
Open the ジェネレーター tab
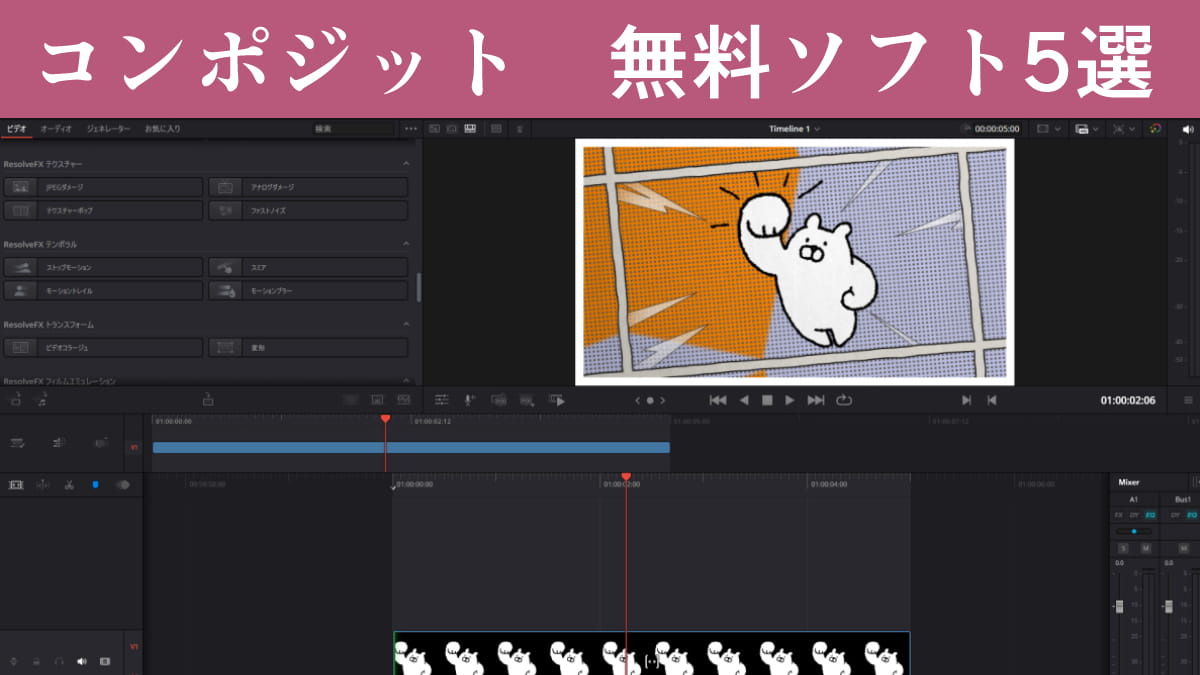coord(108,129)
